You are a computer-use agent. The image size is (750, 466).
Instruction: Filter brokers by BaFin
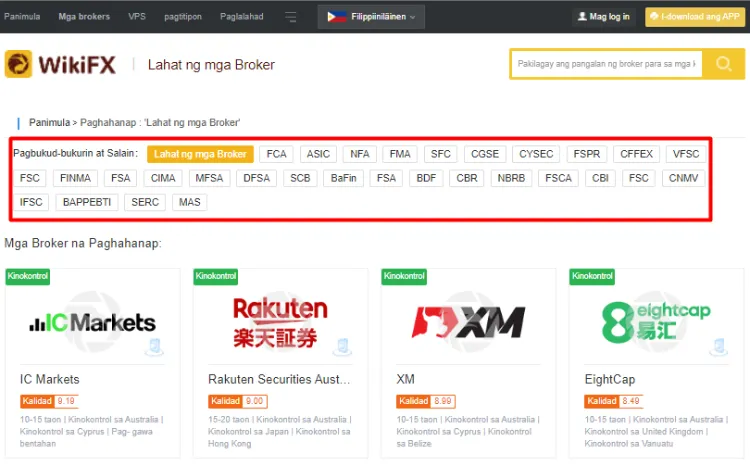[x=343, y=178]
